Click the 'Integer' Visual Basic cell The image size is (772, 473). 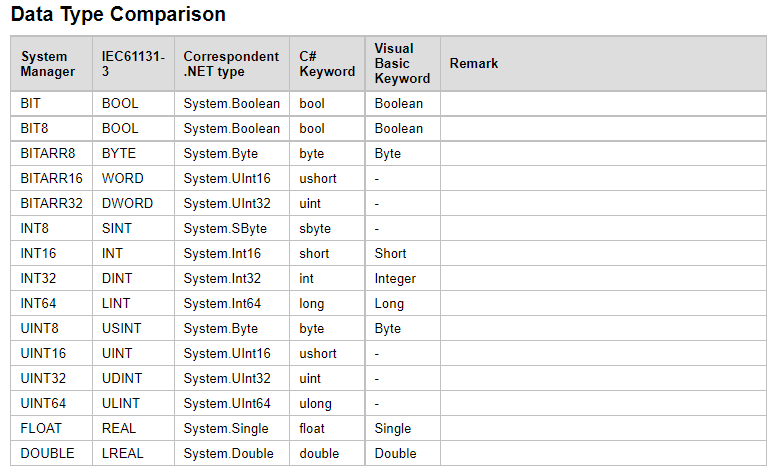click(403, 279)
